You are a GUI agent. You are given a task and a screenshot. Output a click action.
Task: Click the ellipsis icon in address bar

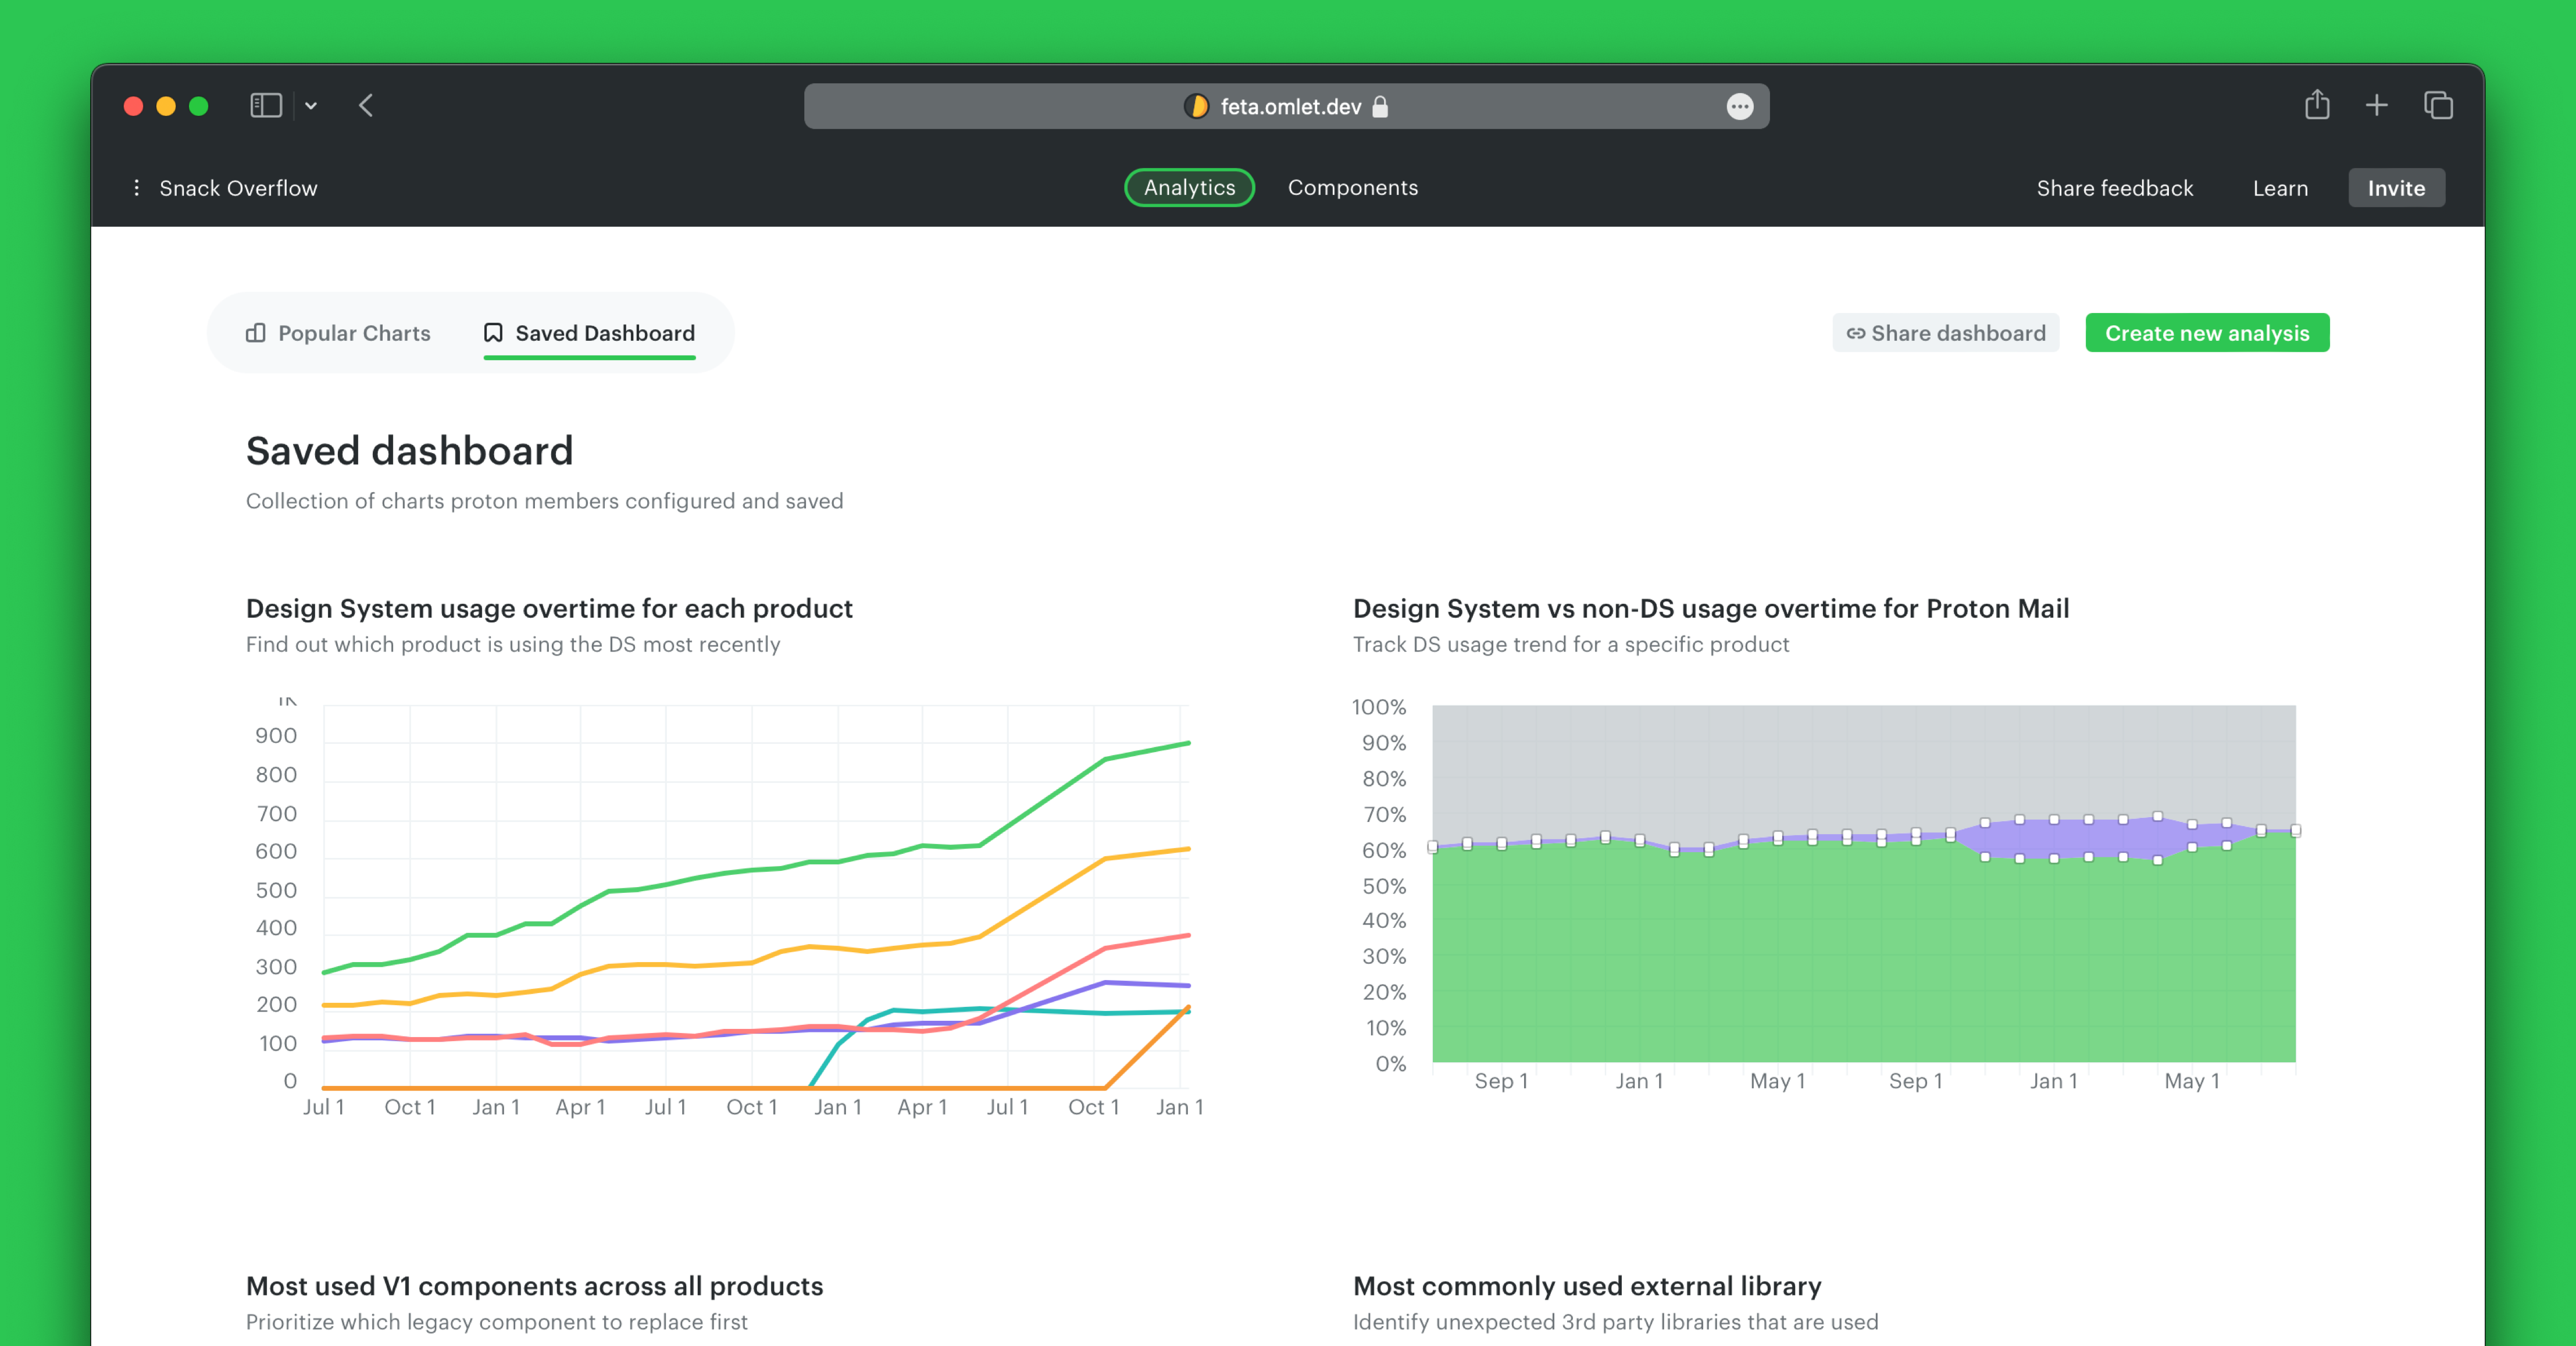(1739, 107)
